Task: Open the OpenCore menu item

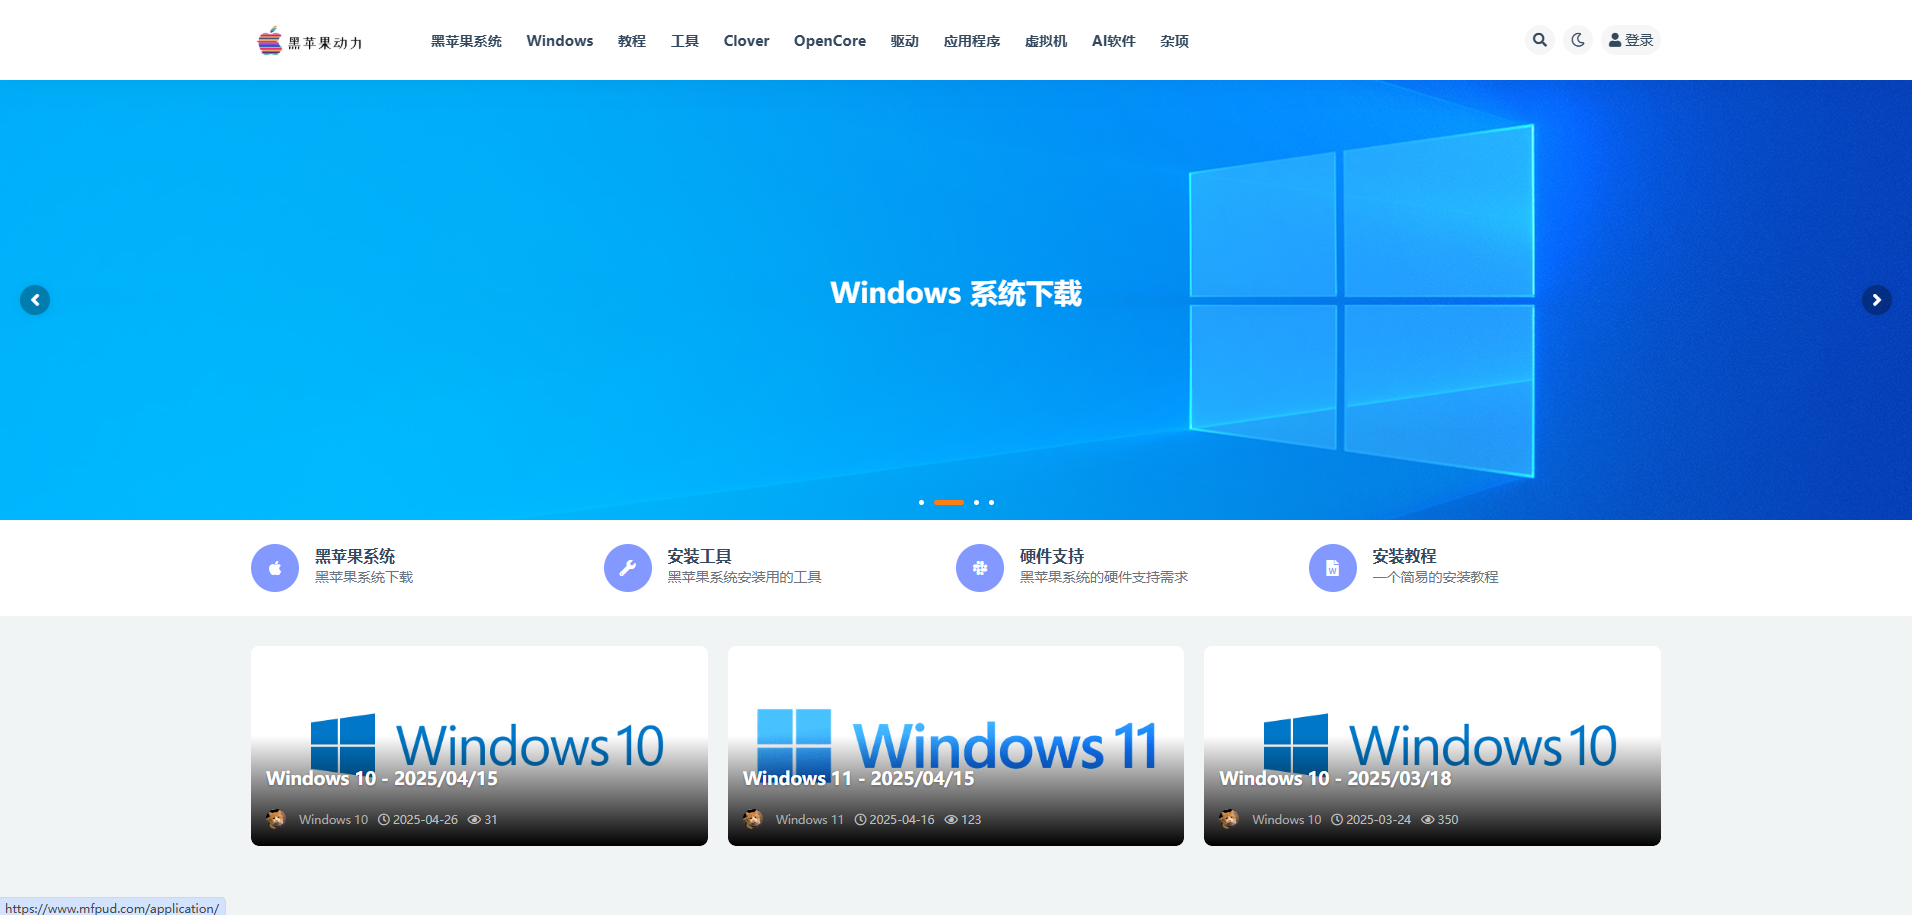Action: coord(829,41)
